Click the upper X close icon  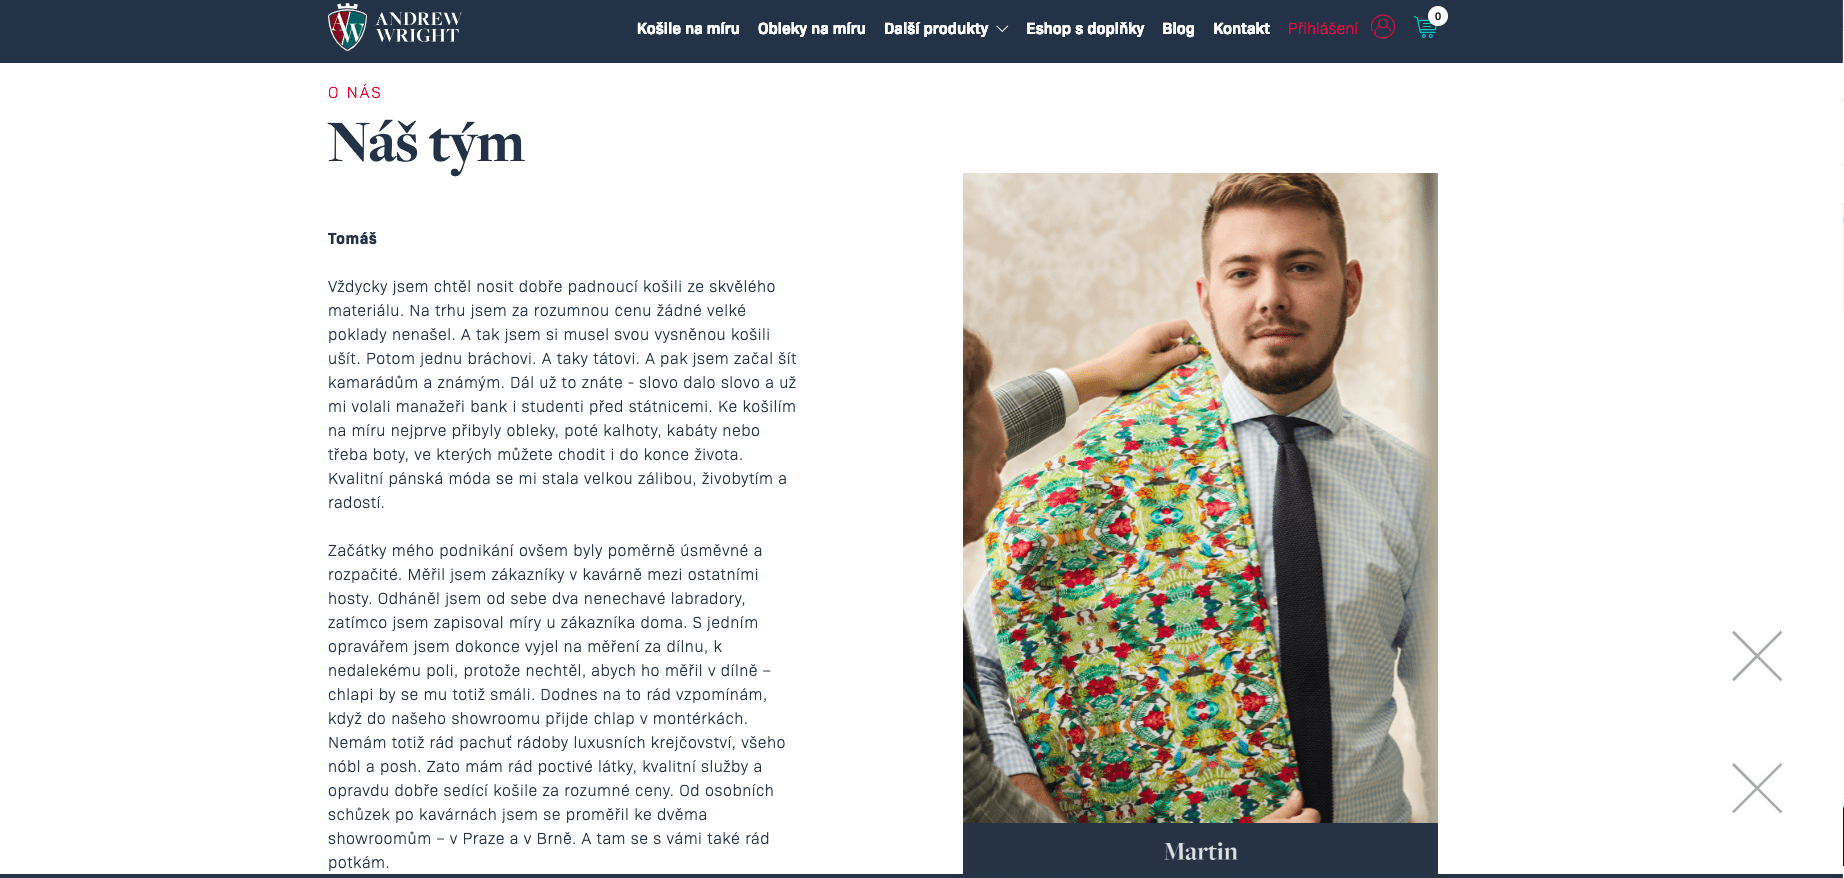pos(1757,656)
